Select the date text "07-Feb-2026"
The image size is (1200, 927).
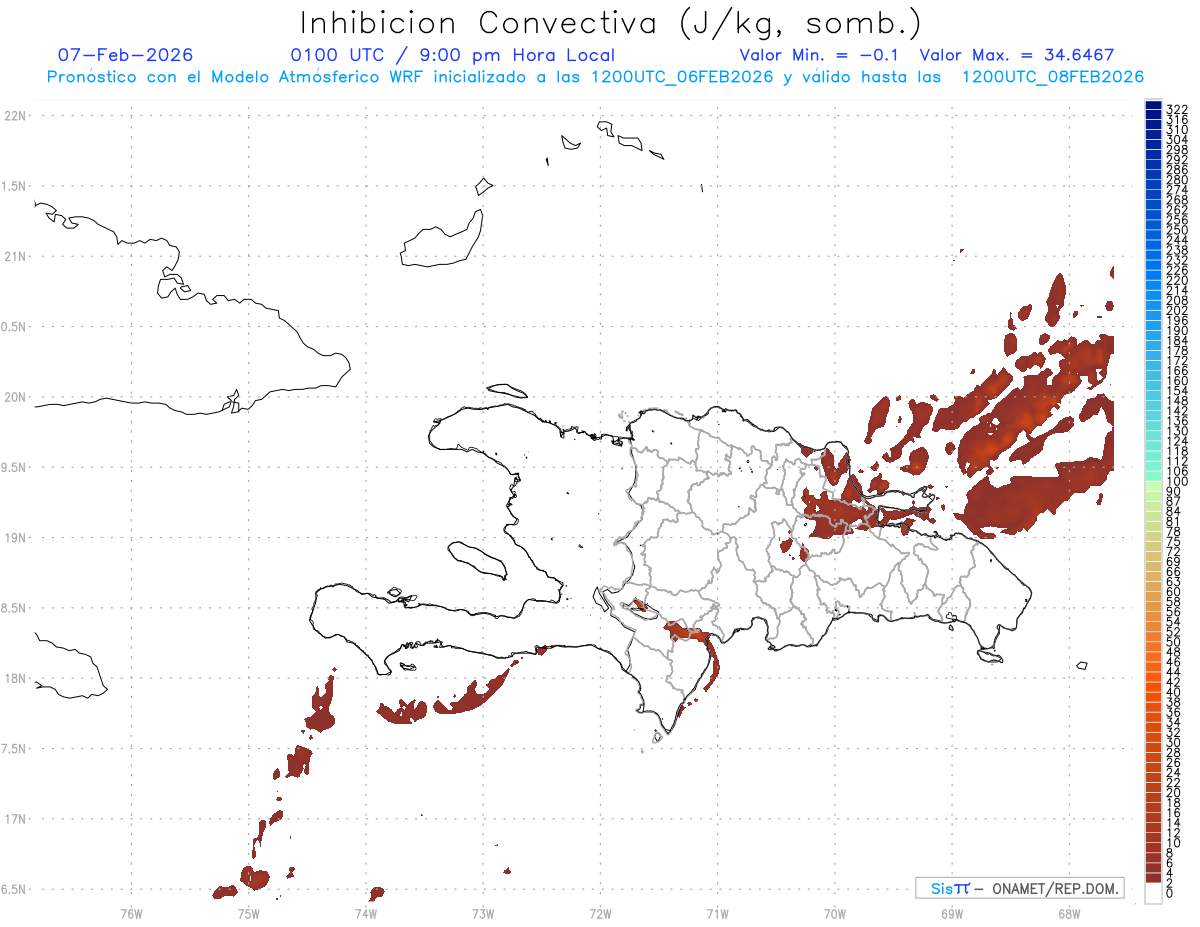click(126, 55)
